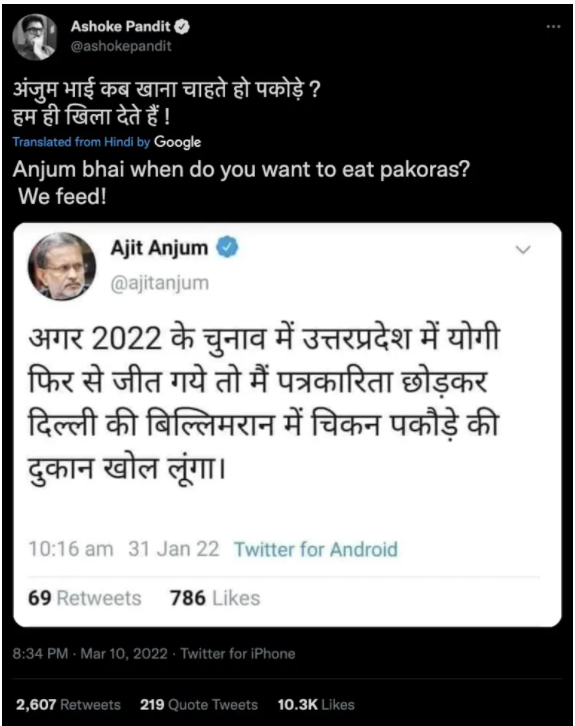
Task: Open Ajit Anjum's profile photo
Action: point(62,267)
